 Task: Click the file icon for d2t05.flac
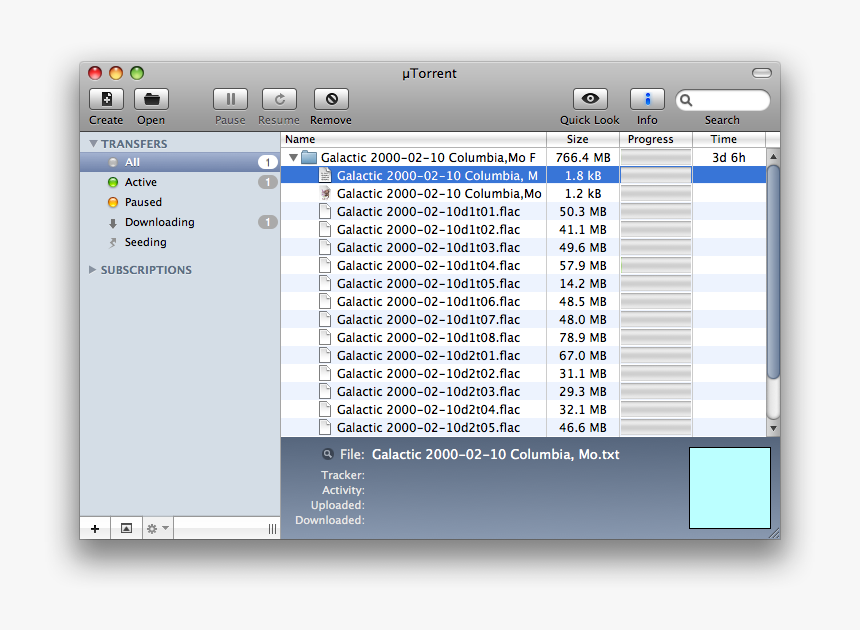[x=325, y=428]
